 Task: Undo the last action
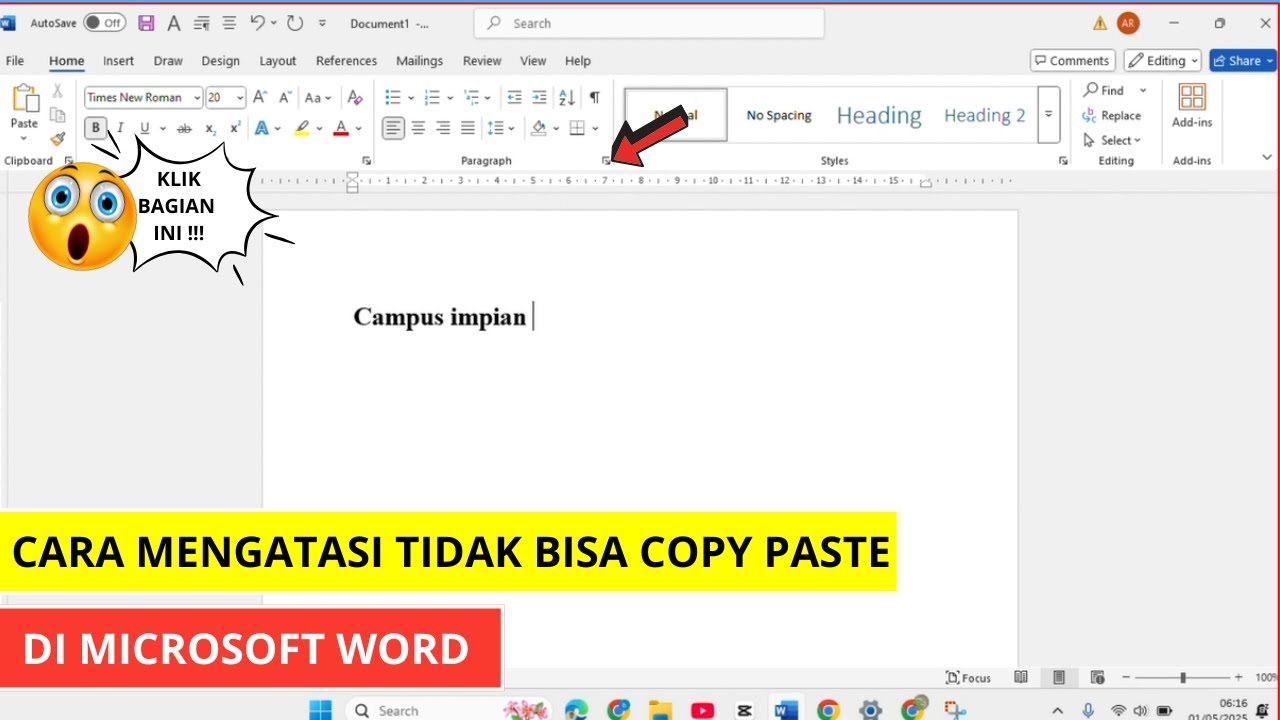258,22
